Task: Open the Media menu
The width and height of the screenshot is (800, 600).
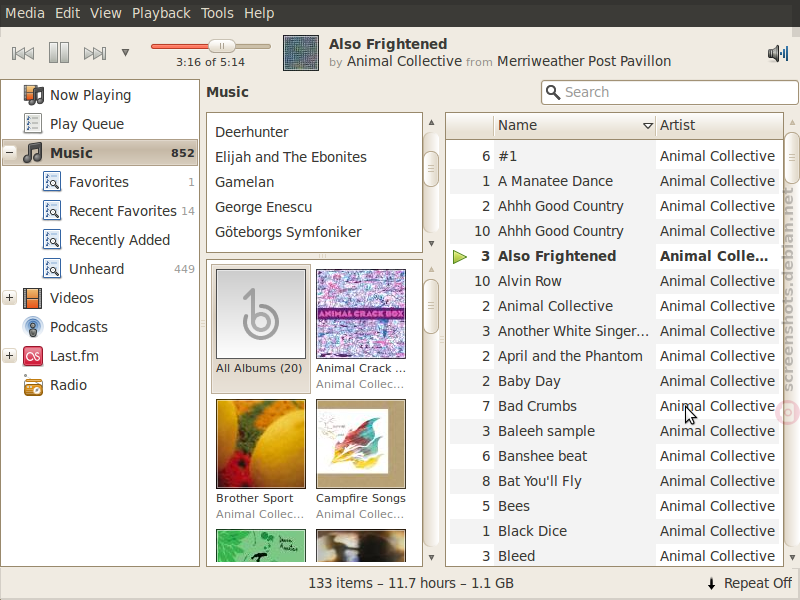Action: pos(25,13)
